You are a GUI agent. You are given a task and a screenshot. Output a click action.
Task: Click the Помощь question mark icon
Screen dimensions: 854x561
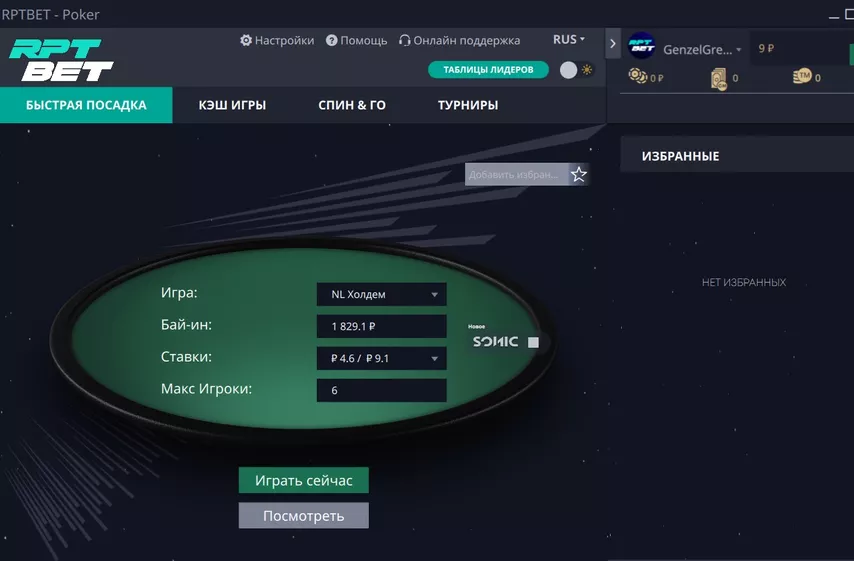click(x=332, y=40)
